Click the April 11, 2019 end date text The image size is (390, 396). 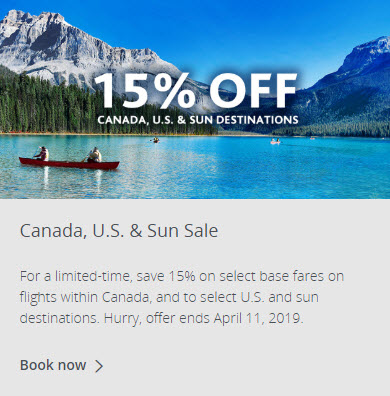258,318
